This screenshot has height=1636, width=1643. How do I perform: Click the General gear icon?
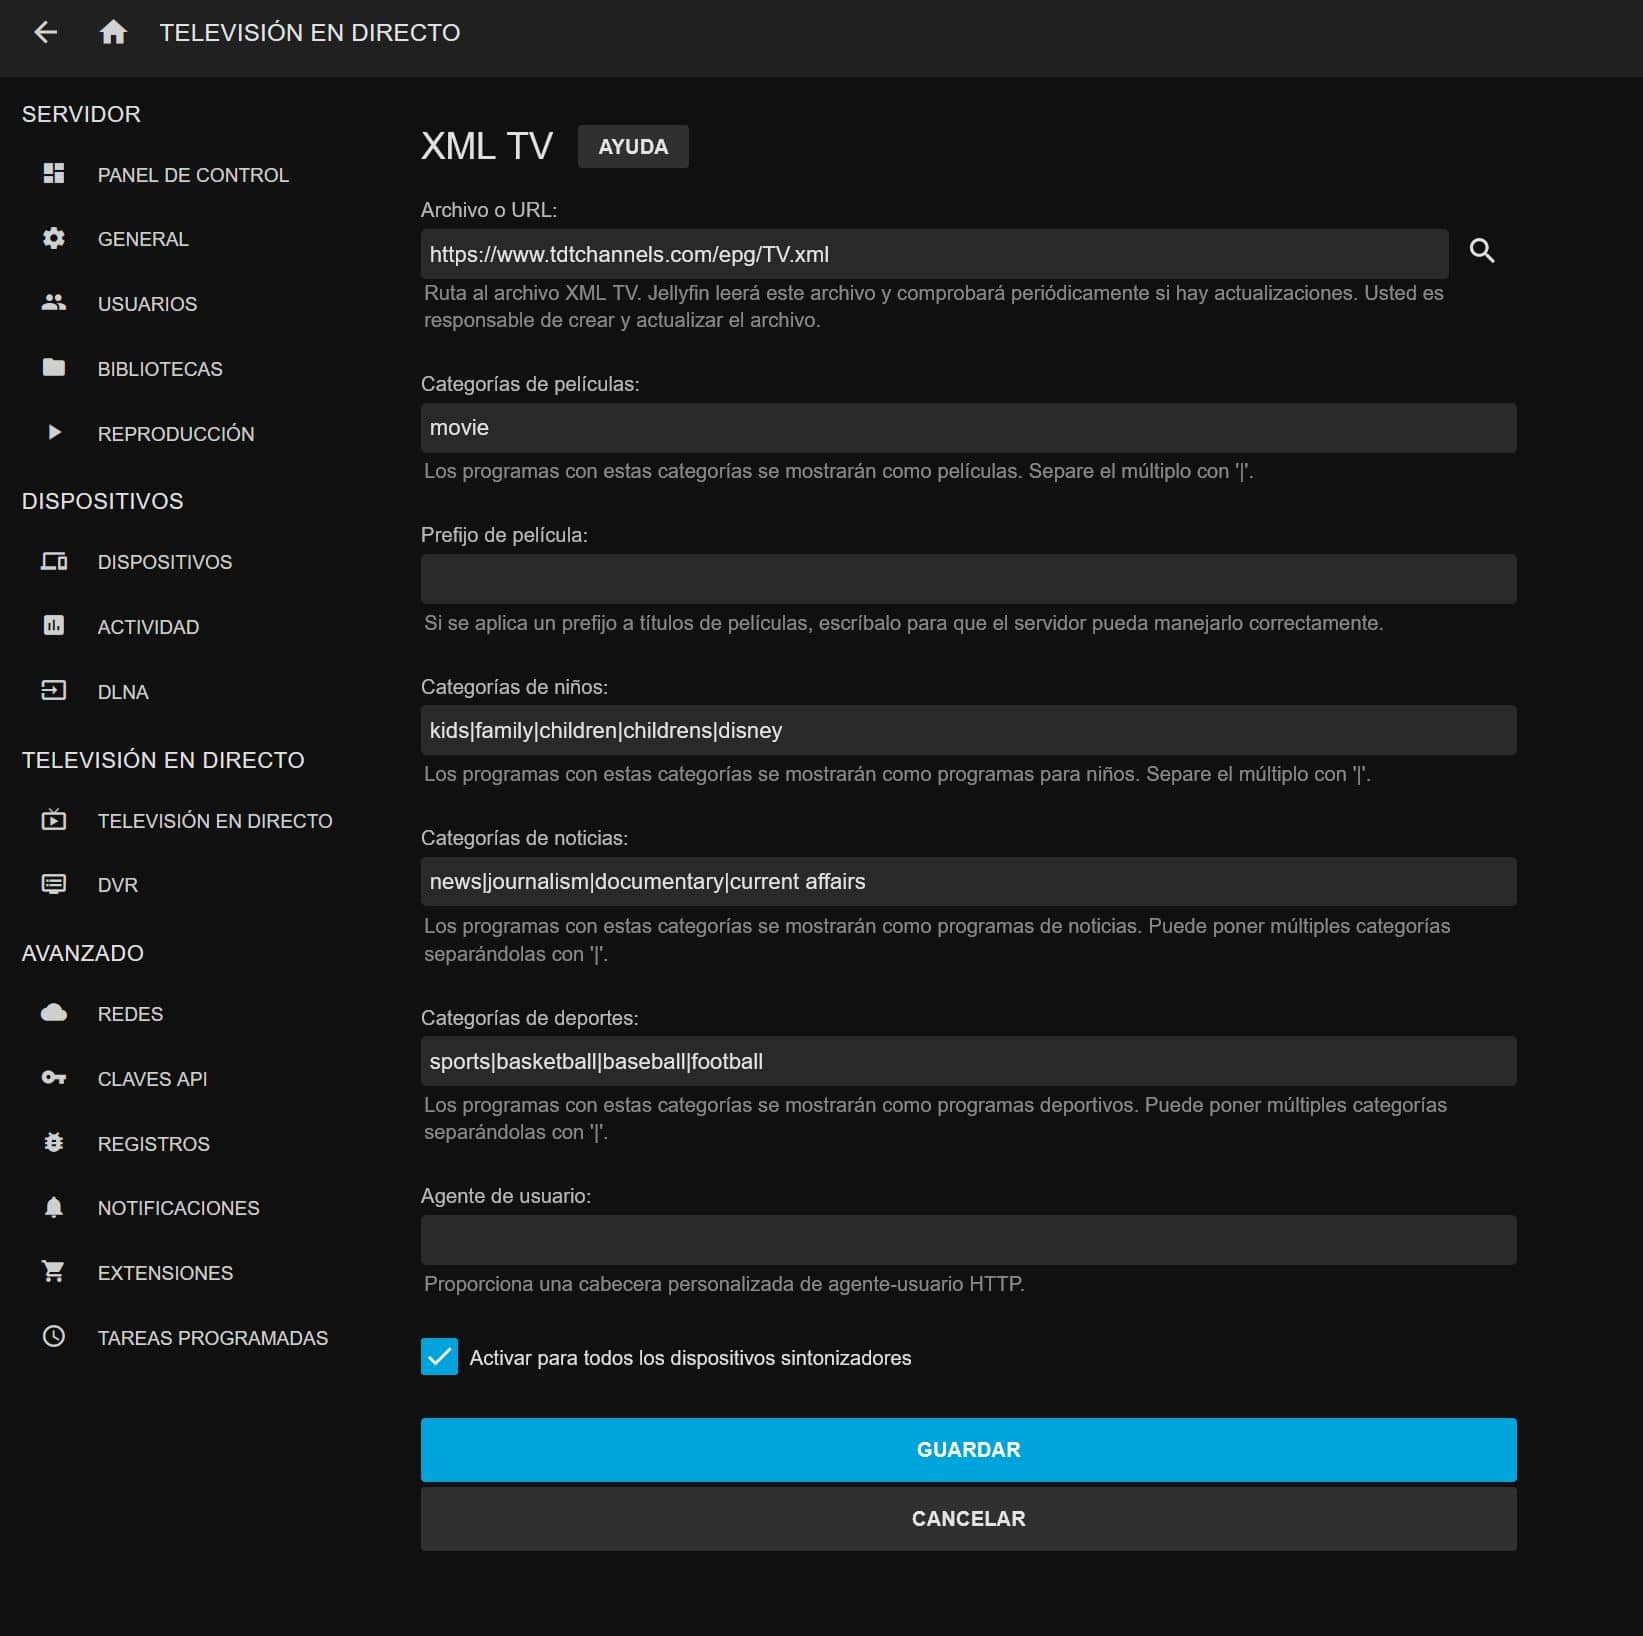(x=54, y=238)
